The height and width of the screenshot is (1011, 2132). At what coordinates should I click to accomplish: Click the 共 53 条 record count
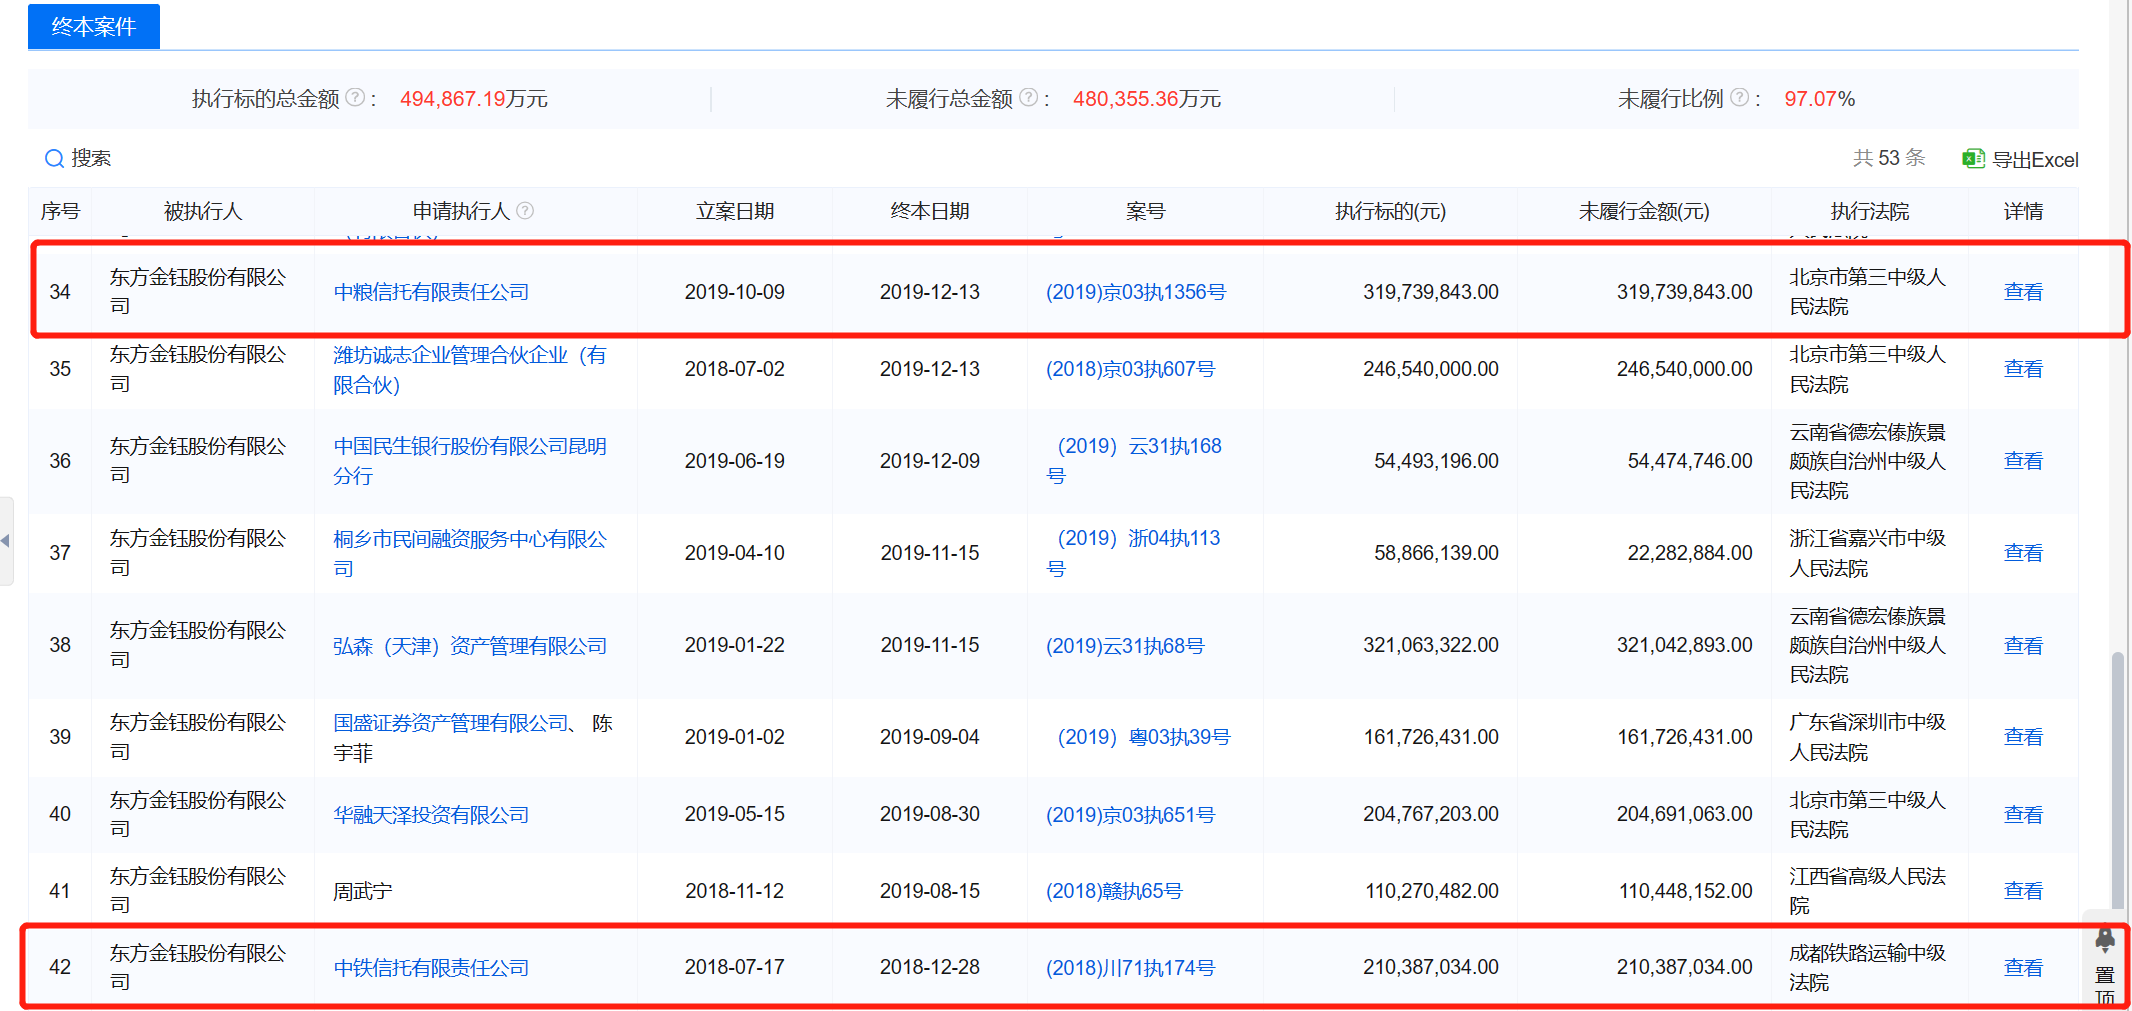click(x=1889, y=158)
